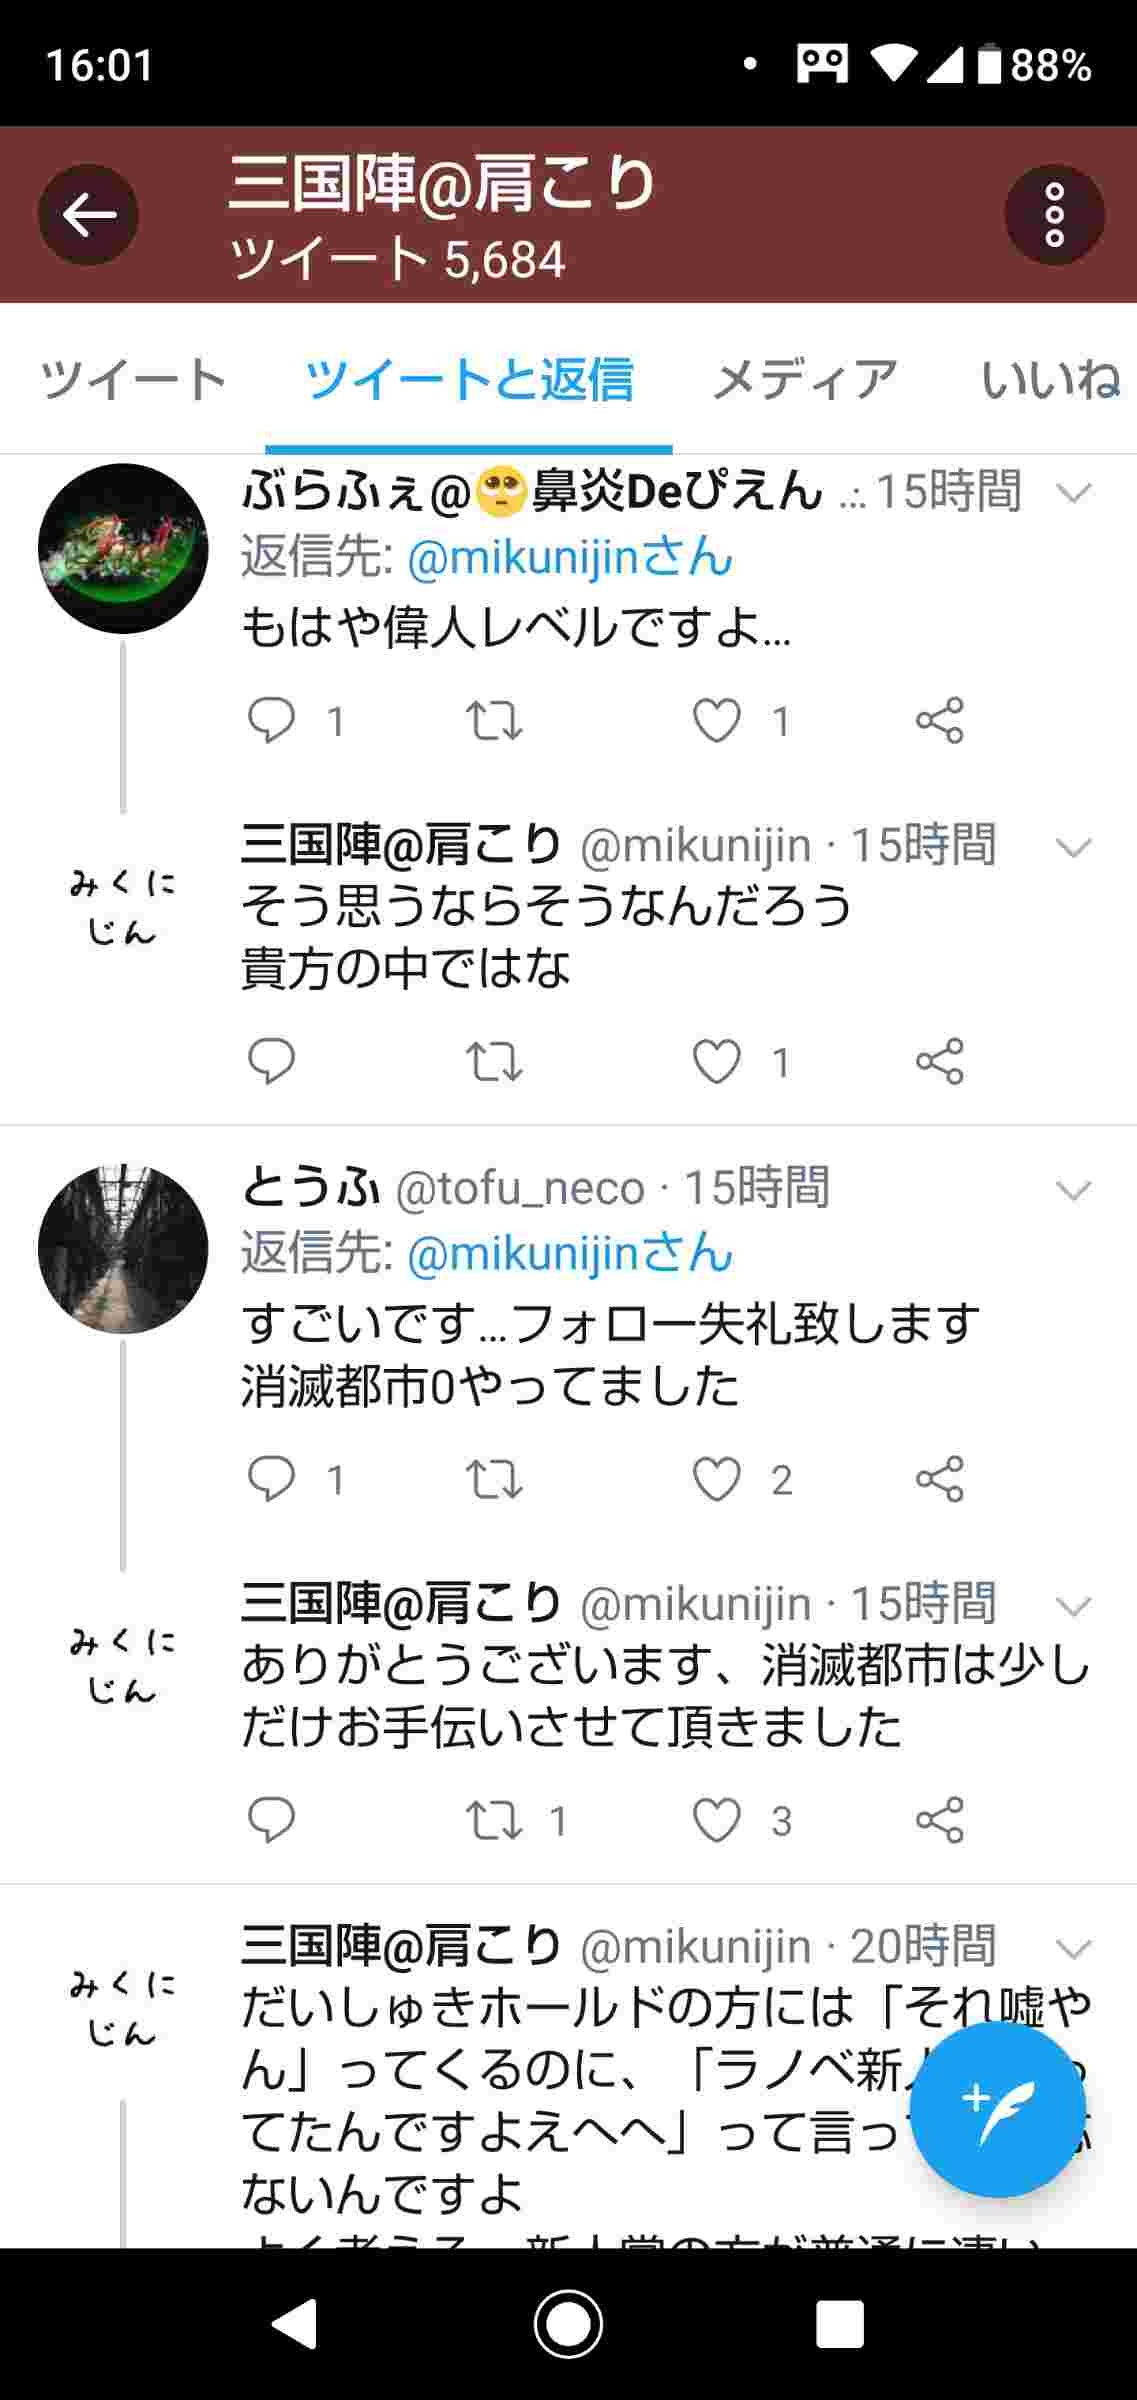The height and width of the screenshot is (2400, 1137).
Task: Like ぶらふぇ's もはや偉人レベル tweet
Action: pos(717,720)
